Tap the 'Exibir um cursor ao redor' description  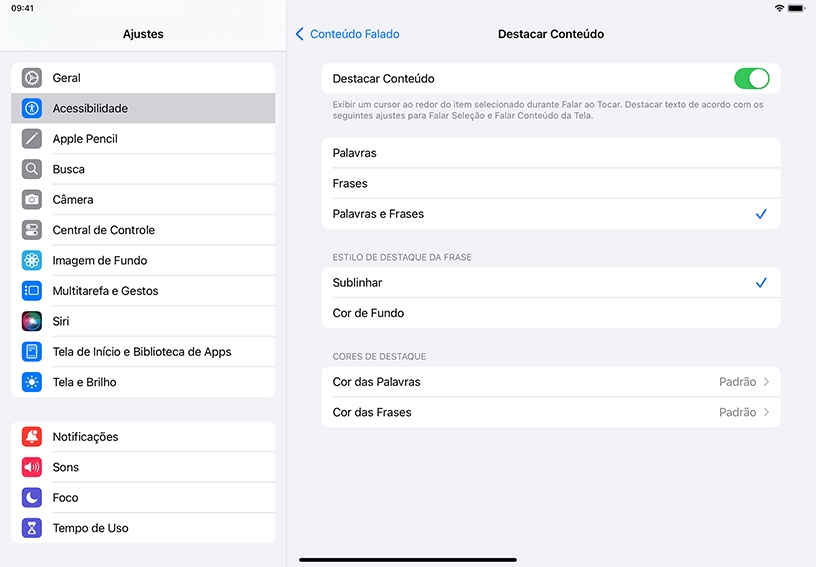click(547, 110)
